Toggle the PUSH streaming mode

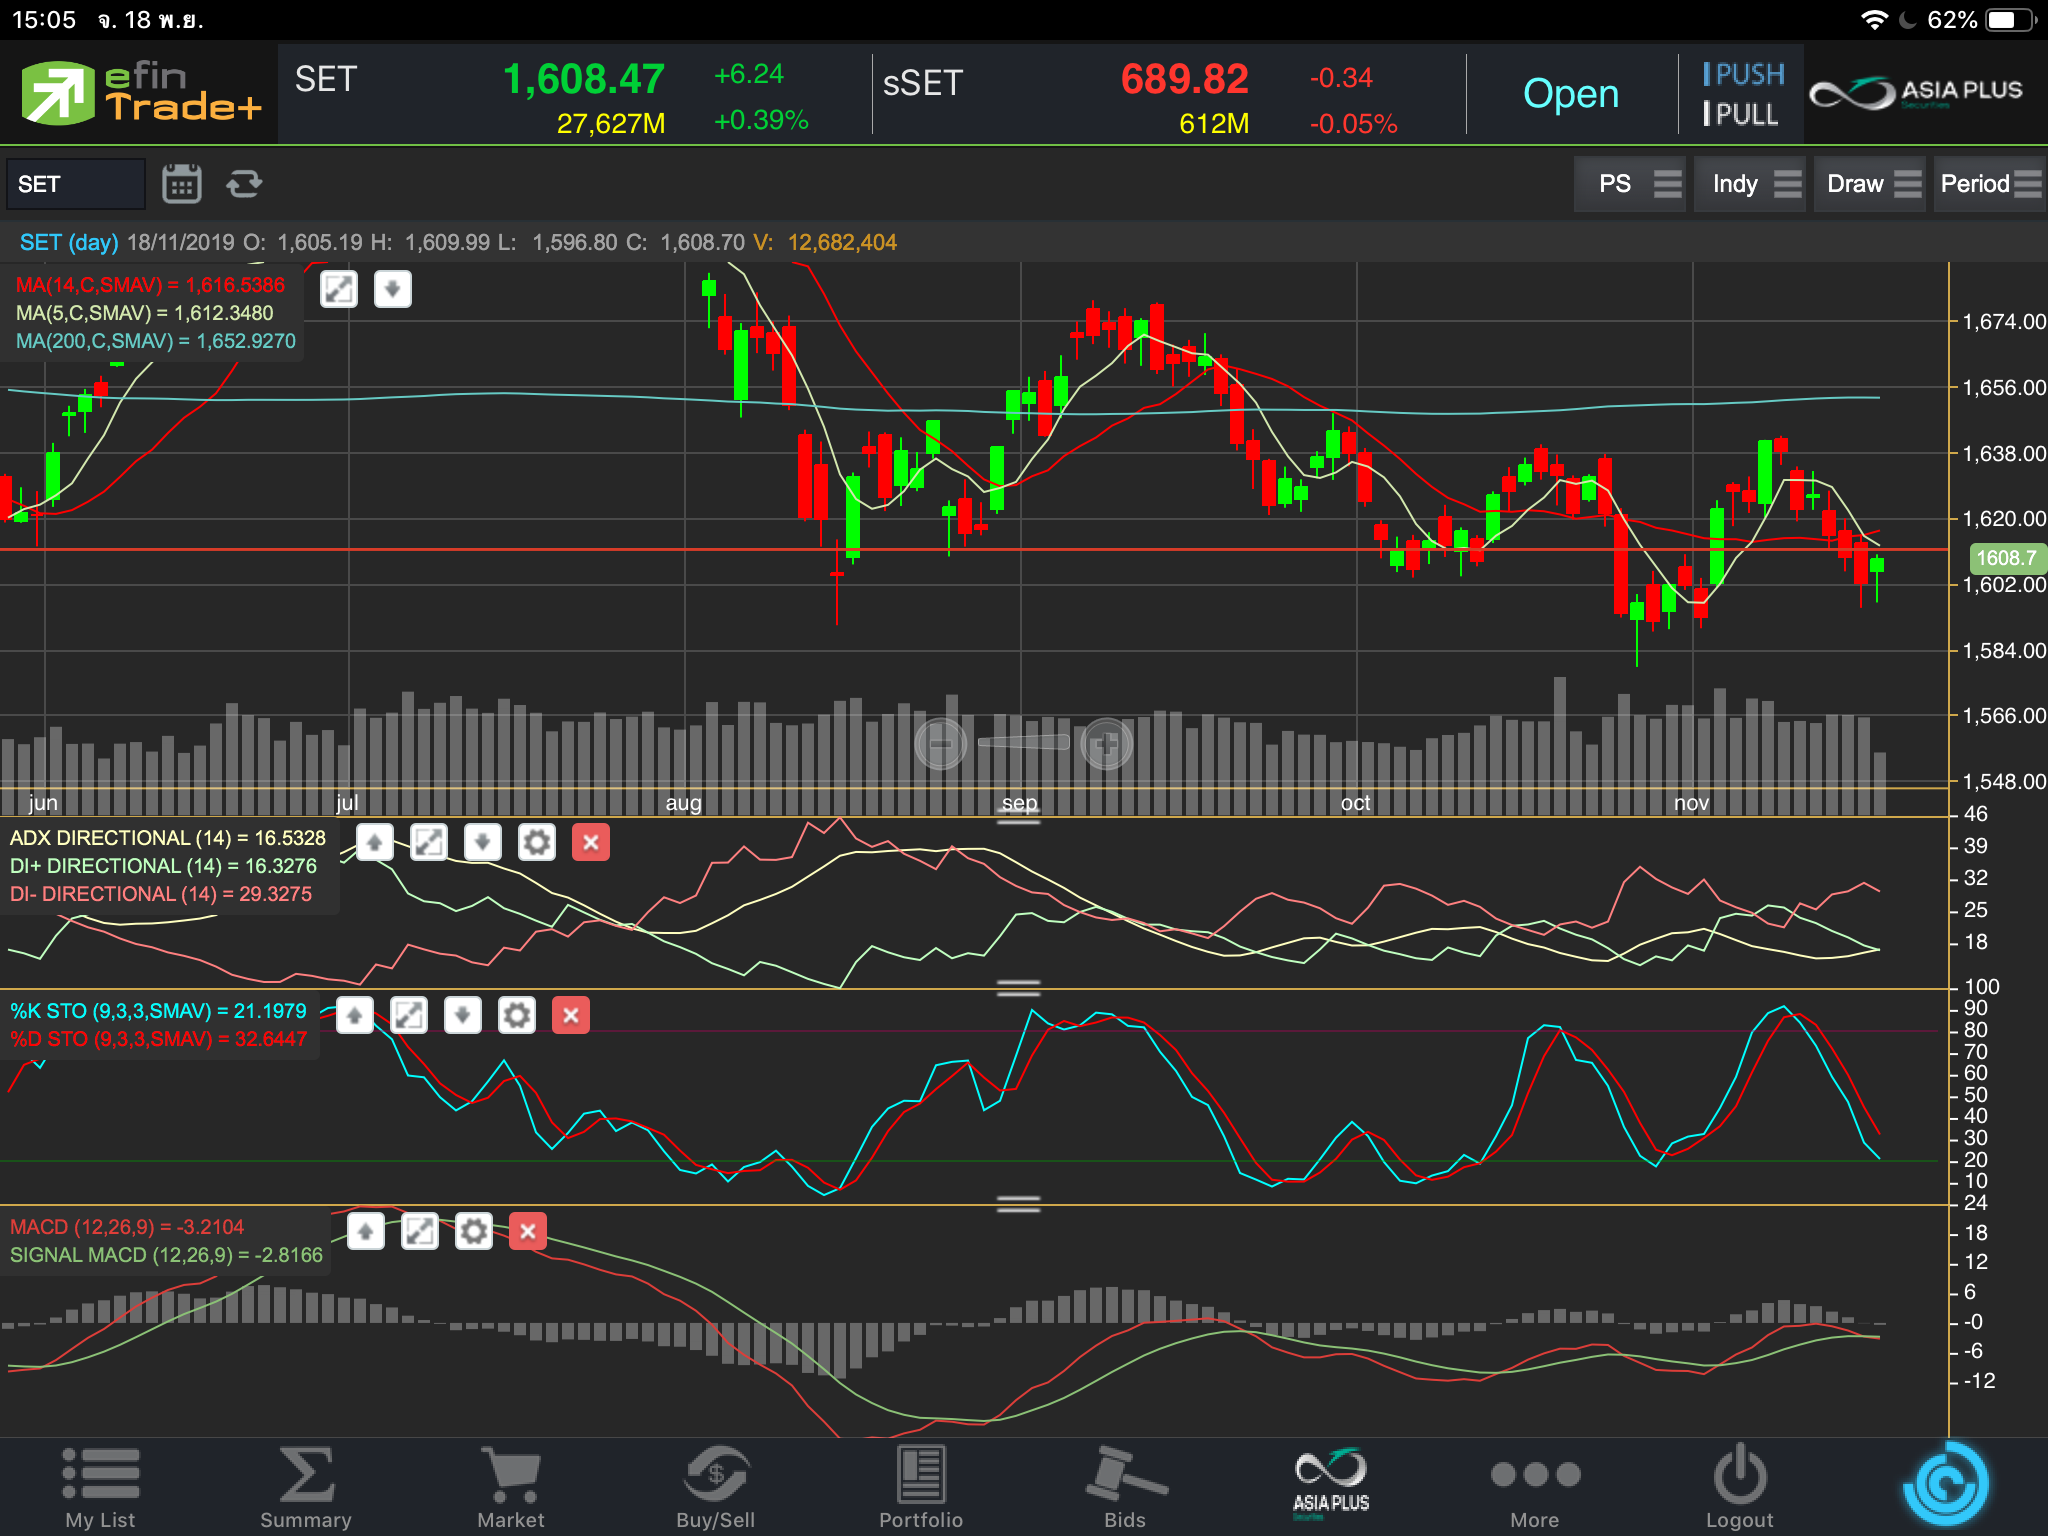(x=1743, y=75)
